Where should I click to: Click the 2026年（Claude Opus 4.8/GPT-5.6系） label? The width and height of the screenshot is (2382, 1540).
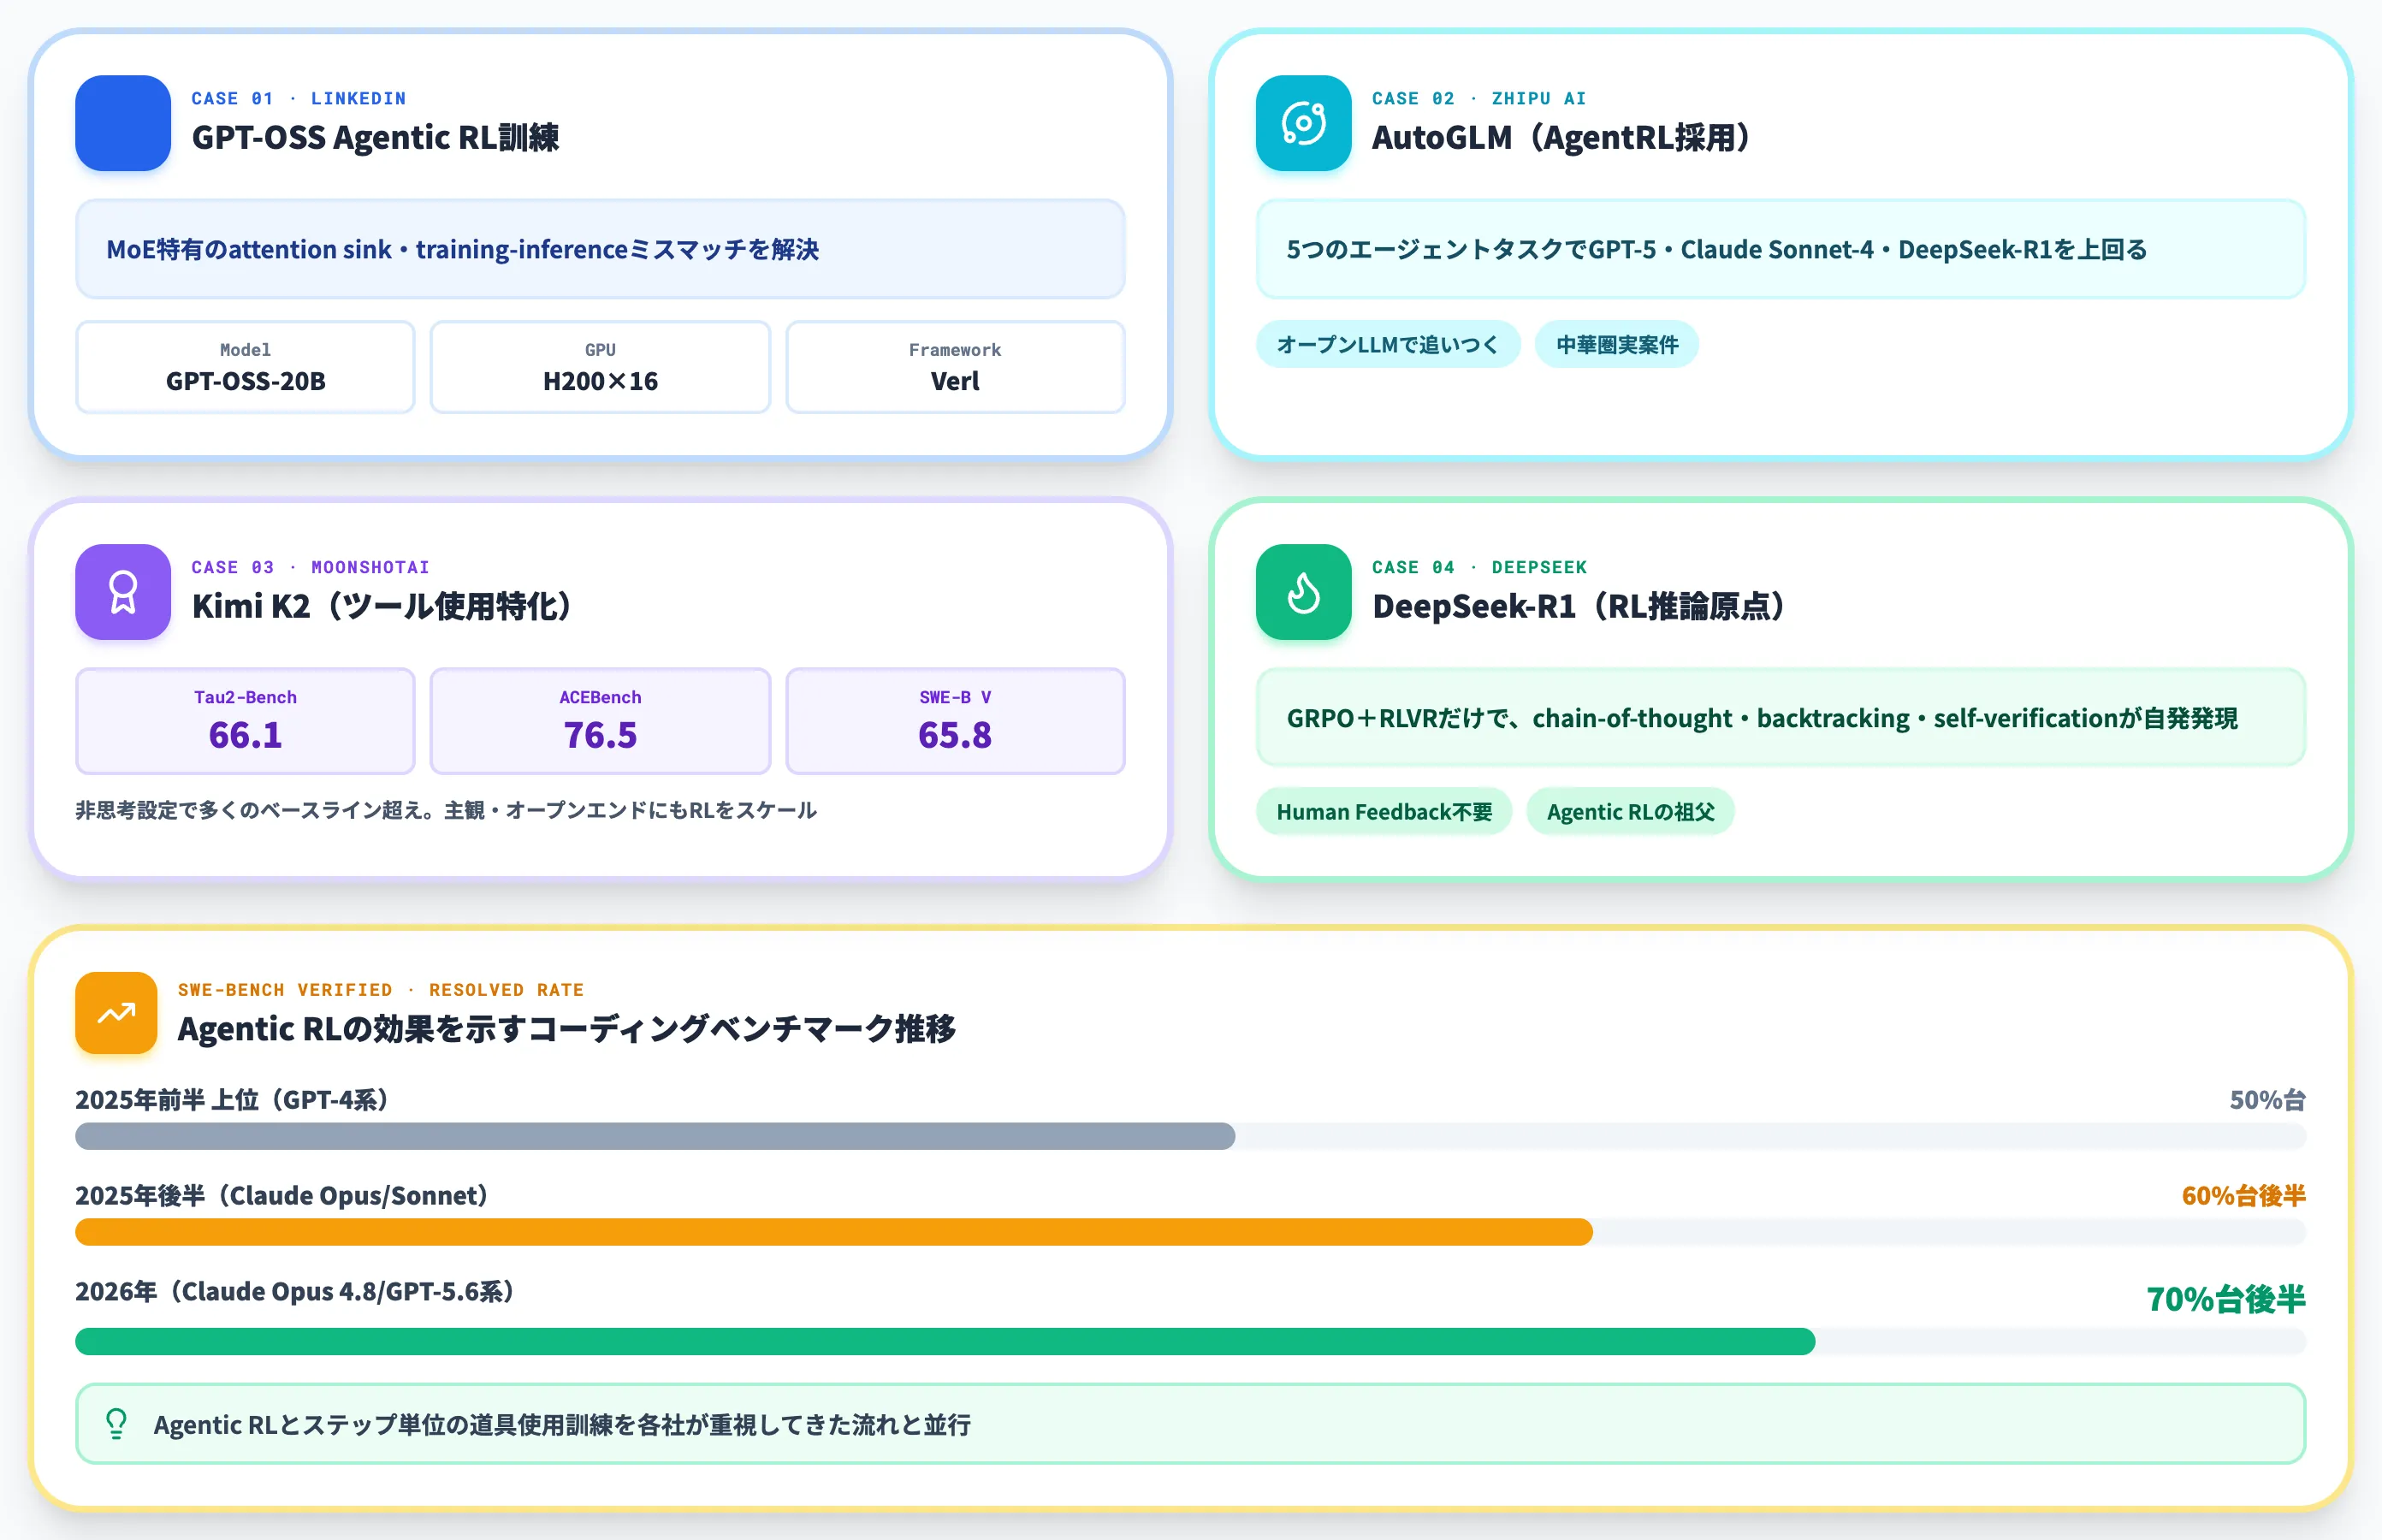(x=295, y=1292)
